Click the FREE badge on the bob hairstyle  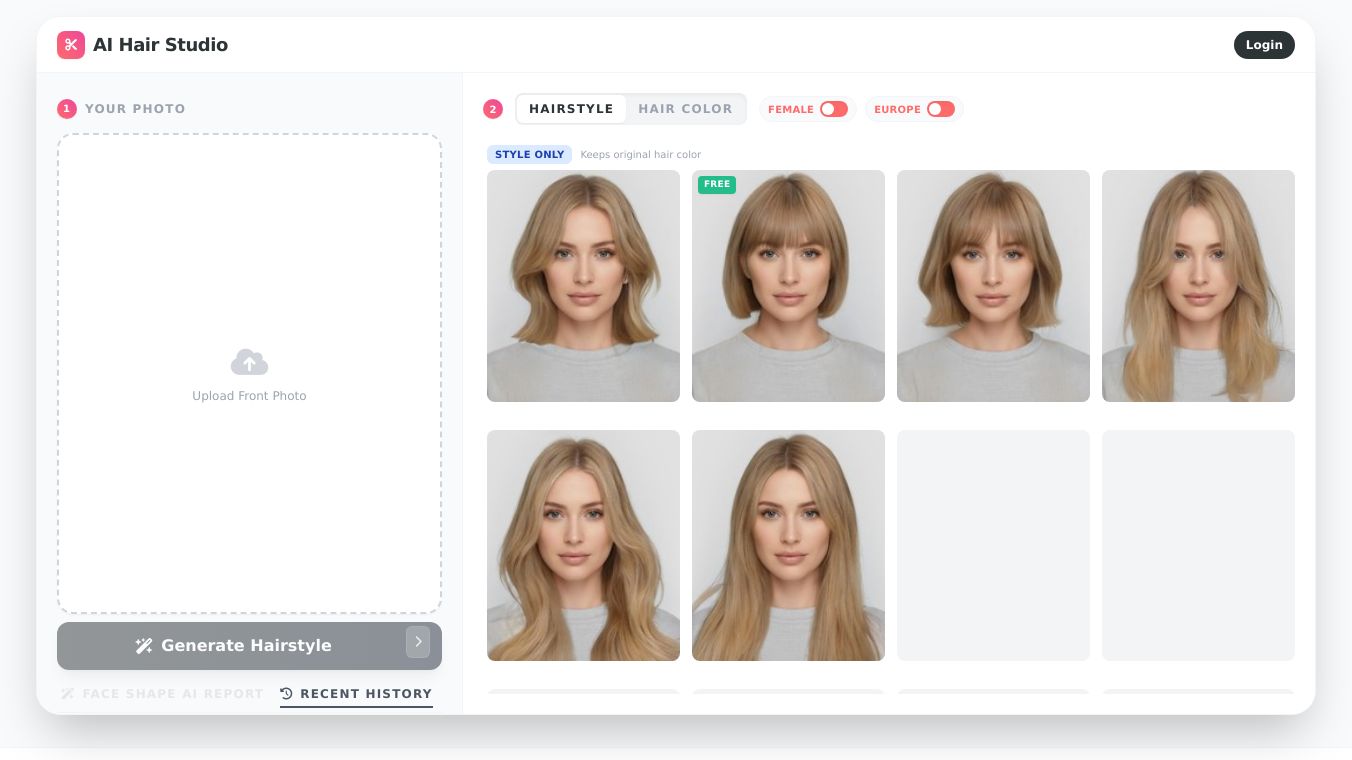[717, 185]
